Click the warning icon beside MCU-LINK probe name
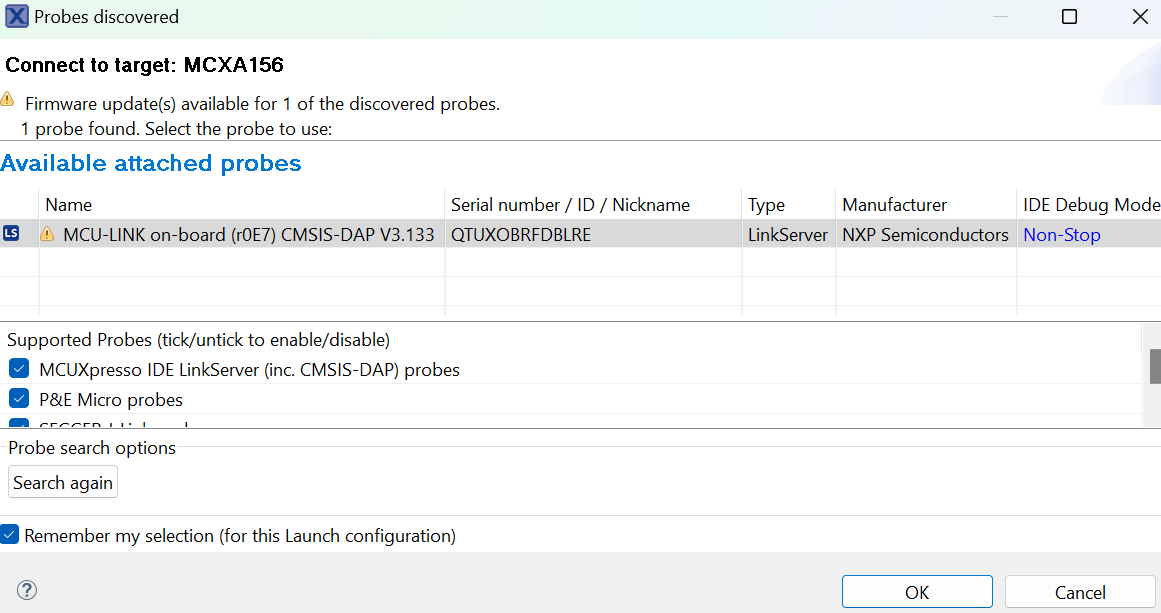Image resolution: width=1161 pixels, height=613 pixels. click(47, 235)
